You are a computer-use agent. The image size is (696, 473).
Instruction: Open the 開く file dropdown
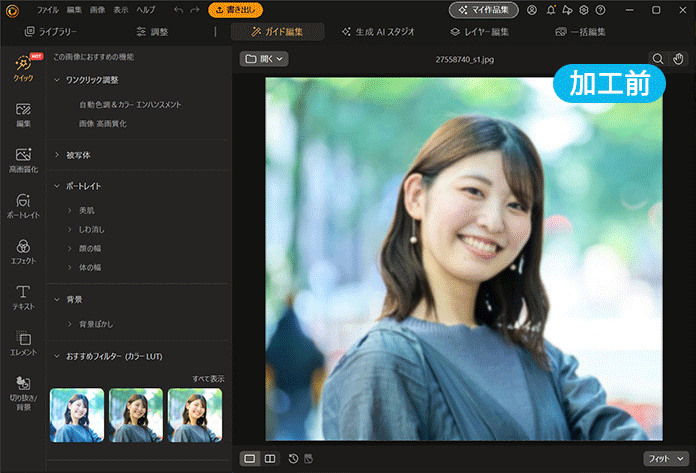point(264,59)
